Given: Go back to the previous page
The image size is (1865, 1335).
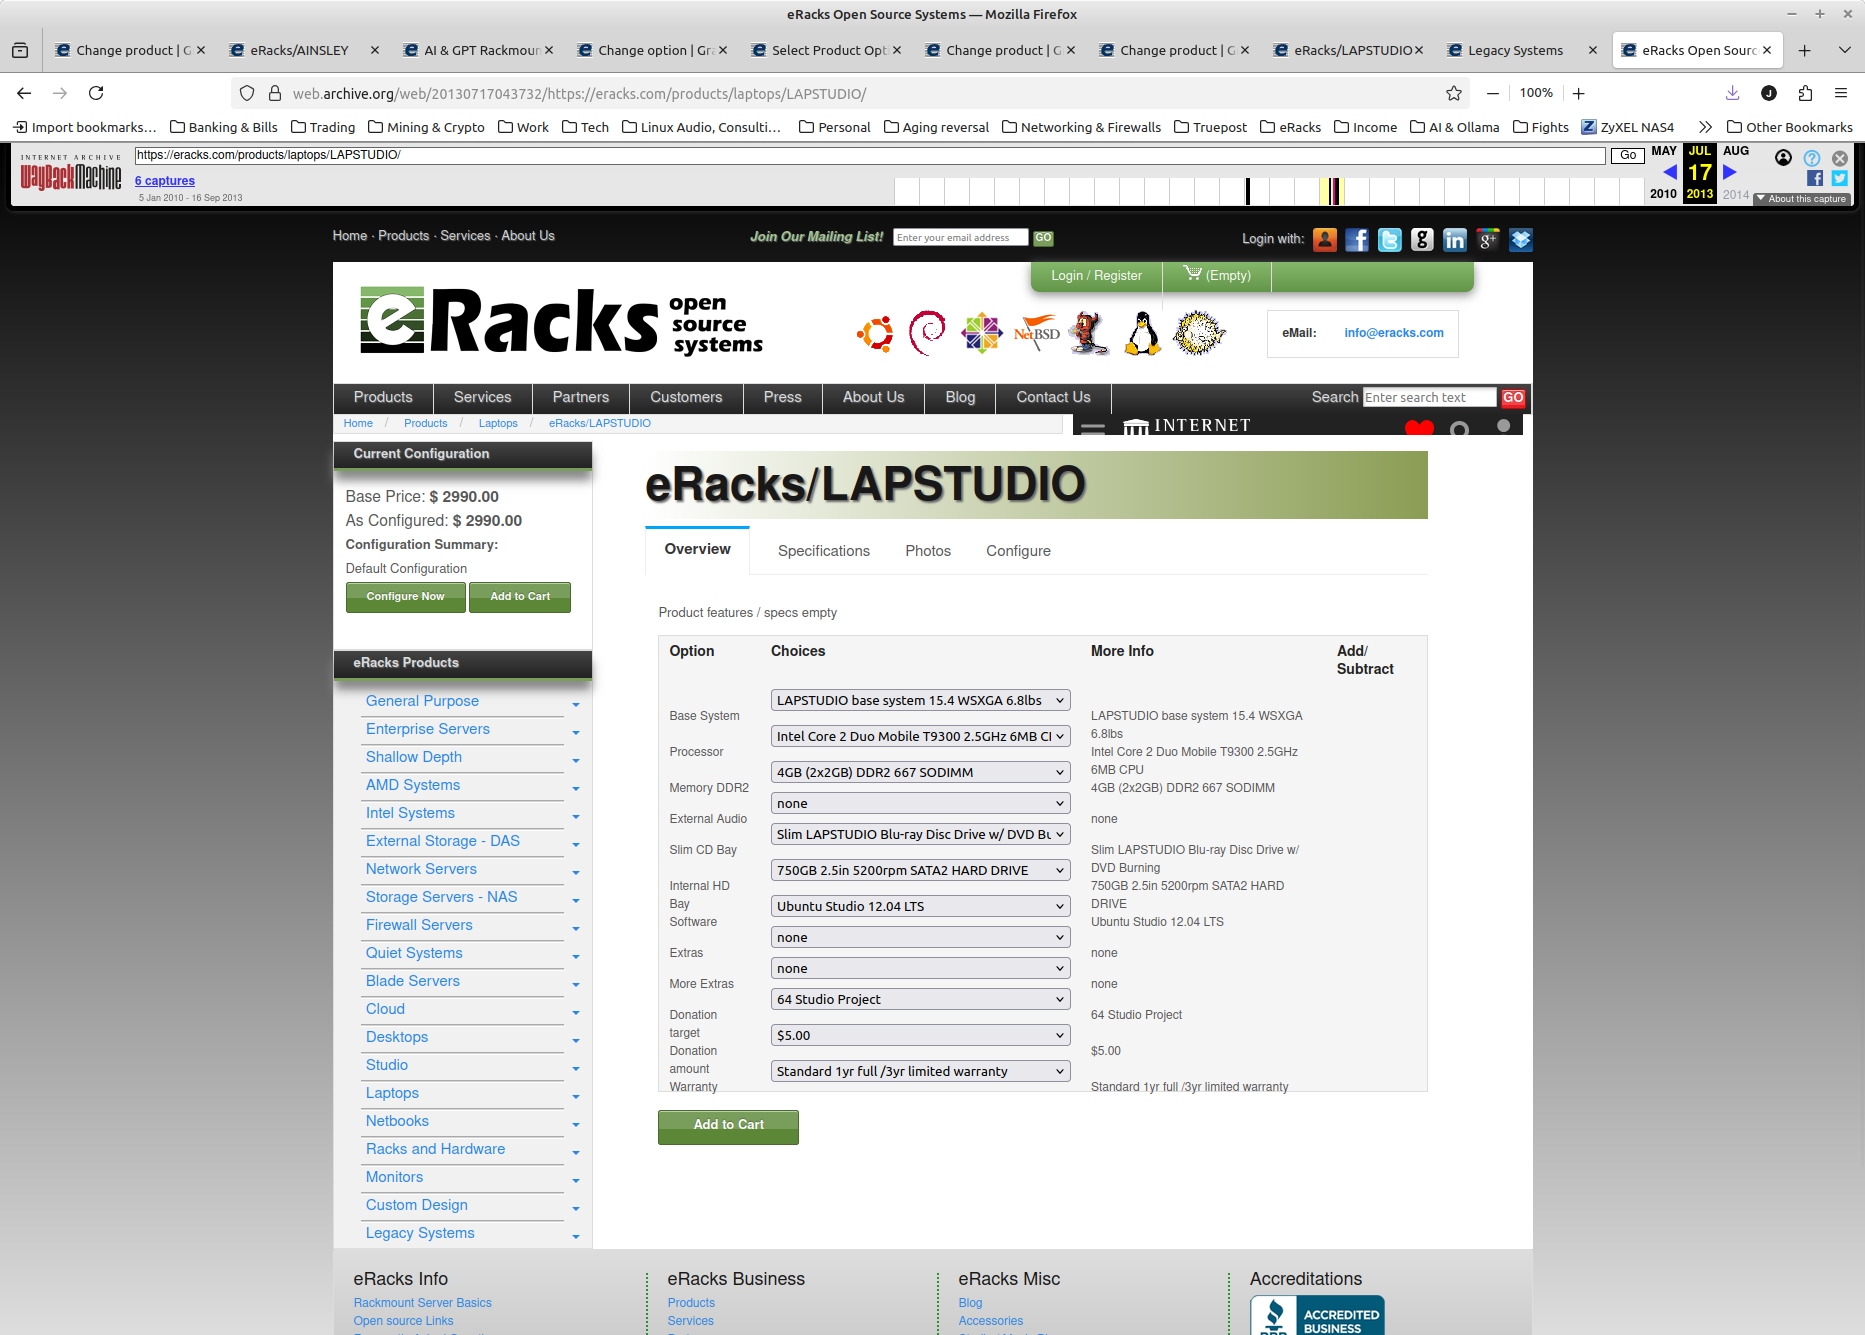Looking at the screenshot, I should 24,93.
